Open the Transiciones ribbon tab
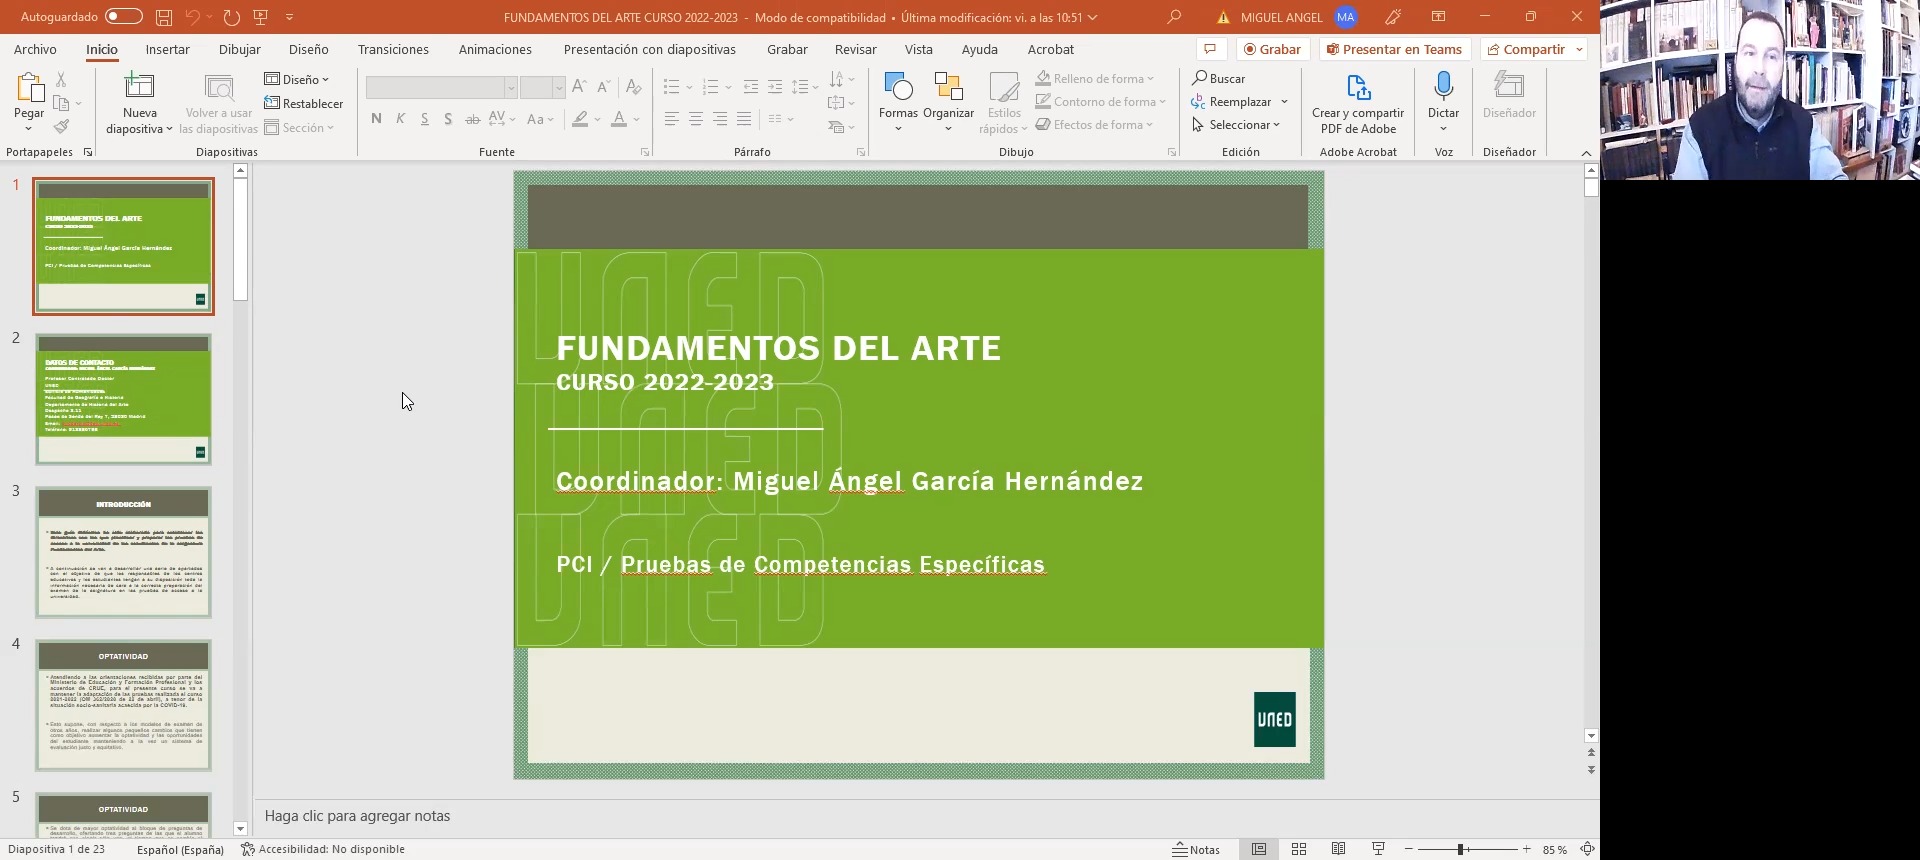The image size is (1920, 860). click(x=393, y=49)
